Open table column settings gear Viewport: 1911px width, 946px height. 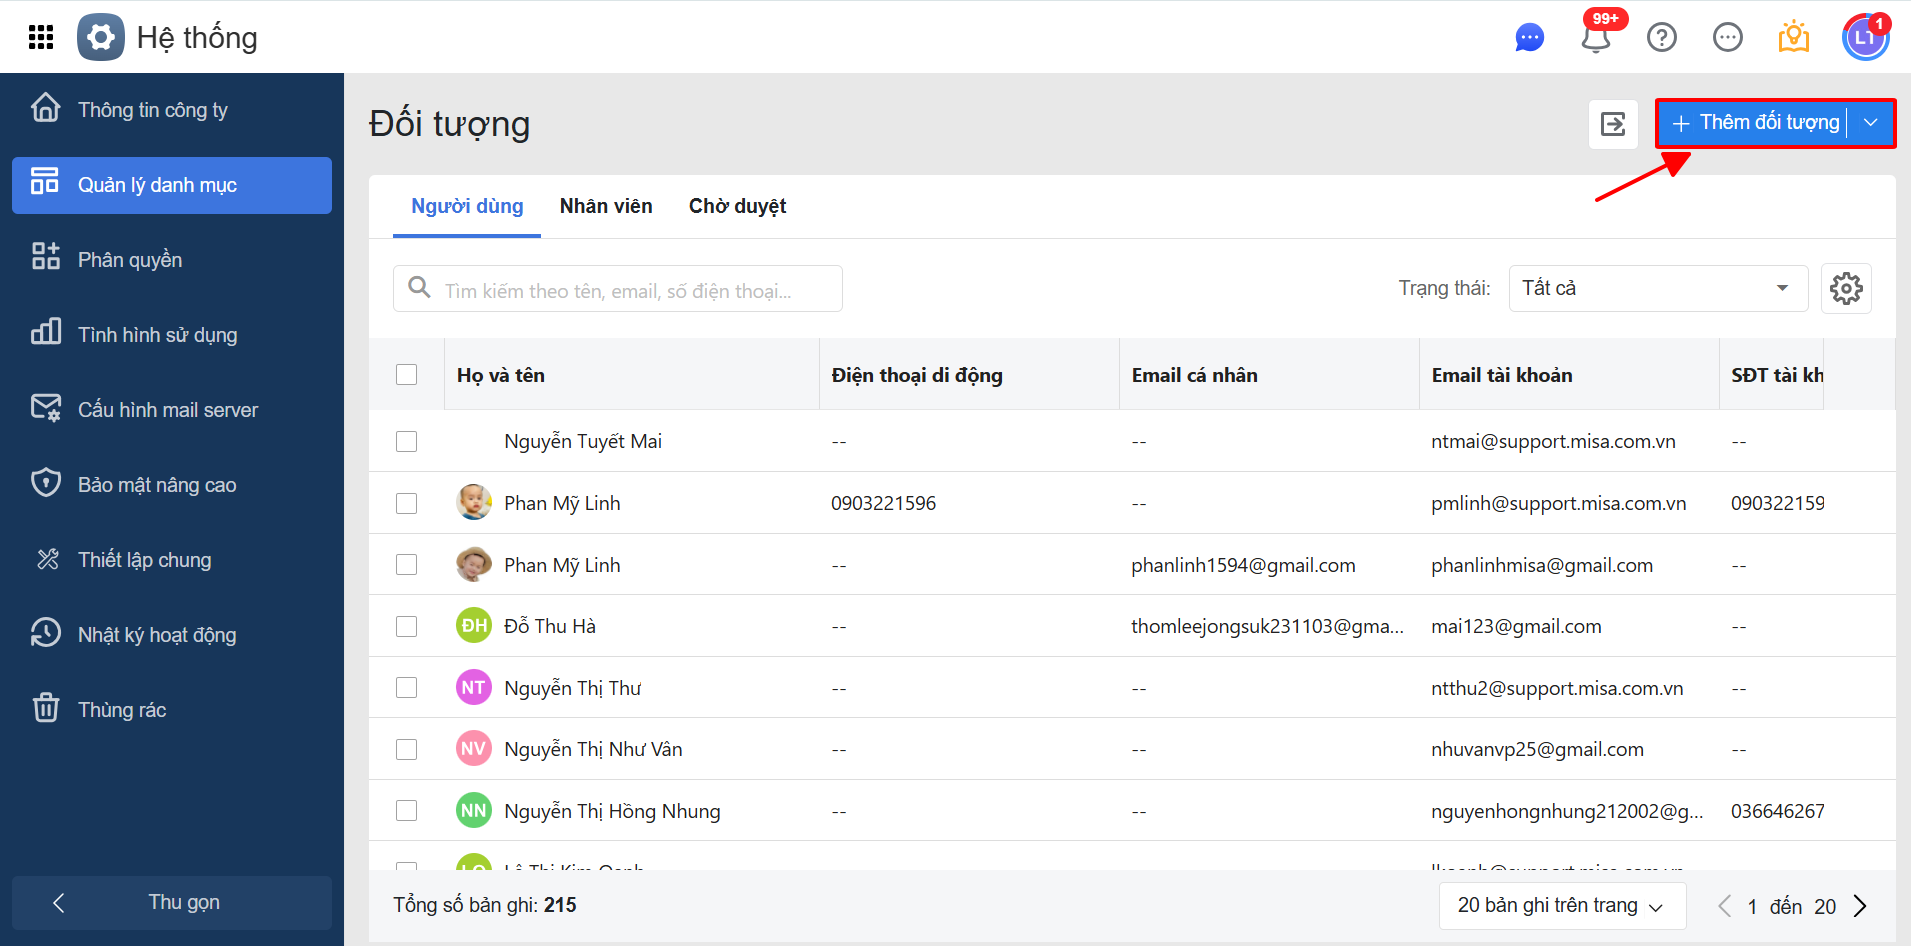click(1845, 289)
